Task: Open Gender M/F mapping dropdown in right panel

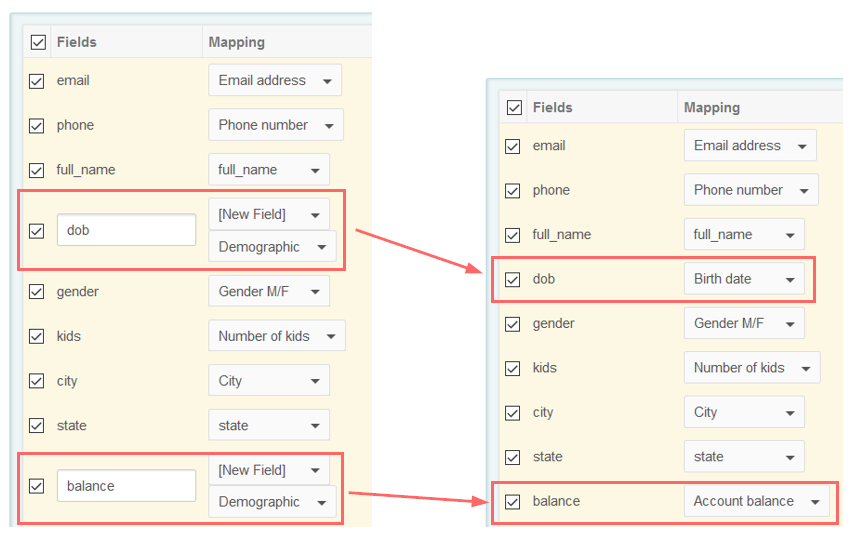Action: [744, 323]
